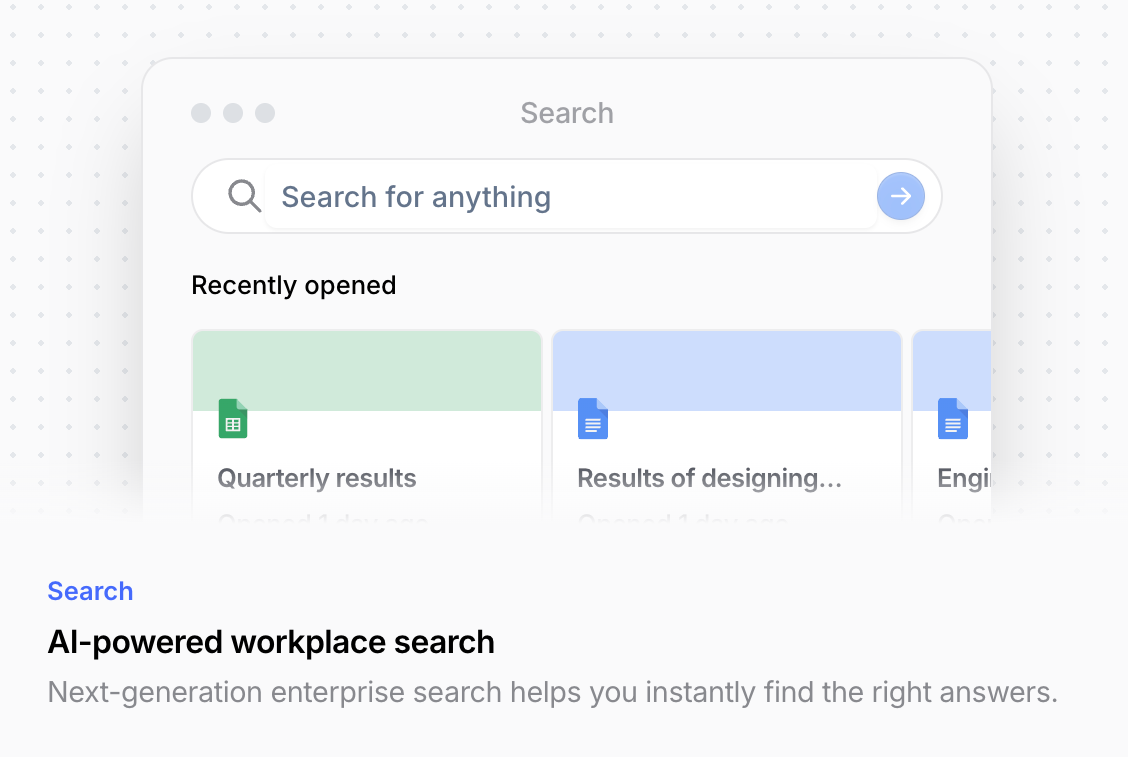Click the first window control dot
1128x757 pixels.
[x=201, y=113]
